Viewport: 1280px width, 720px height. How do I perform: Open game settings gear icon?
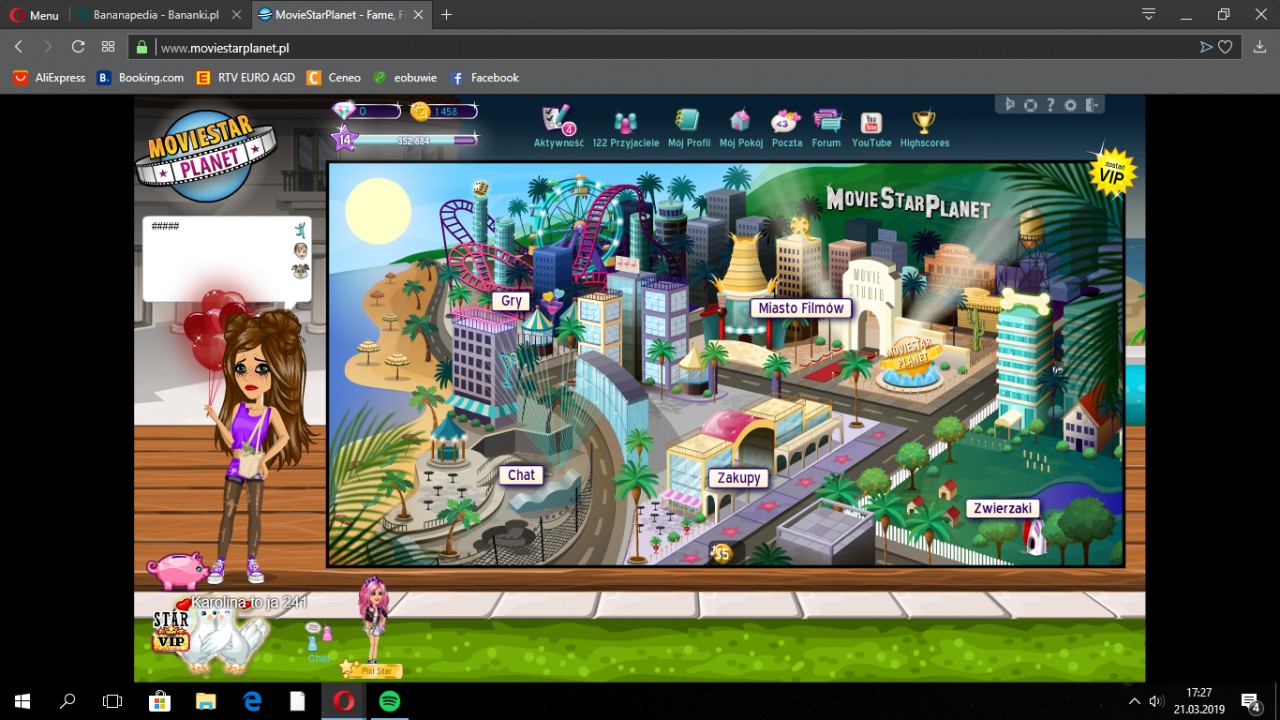pyautogui.click(x=1070, y=104)
